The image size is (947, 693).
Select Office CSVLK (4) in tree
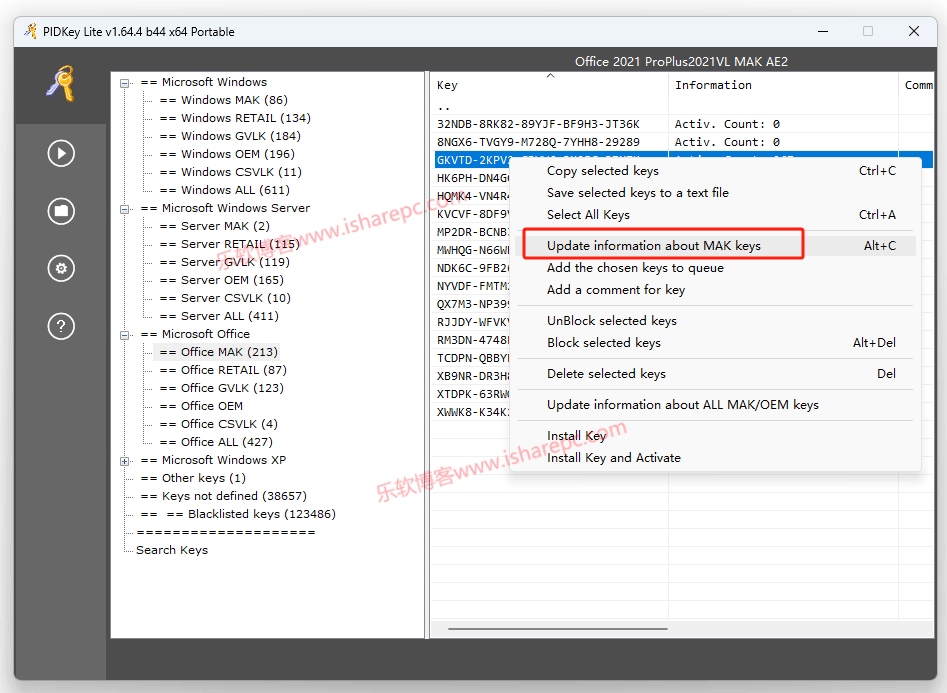(x=219, y=424)
